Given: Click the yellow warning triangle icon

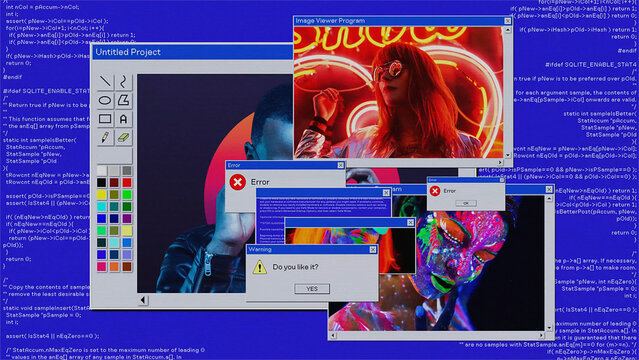Looking at the screenshot, I should point(260,267).
